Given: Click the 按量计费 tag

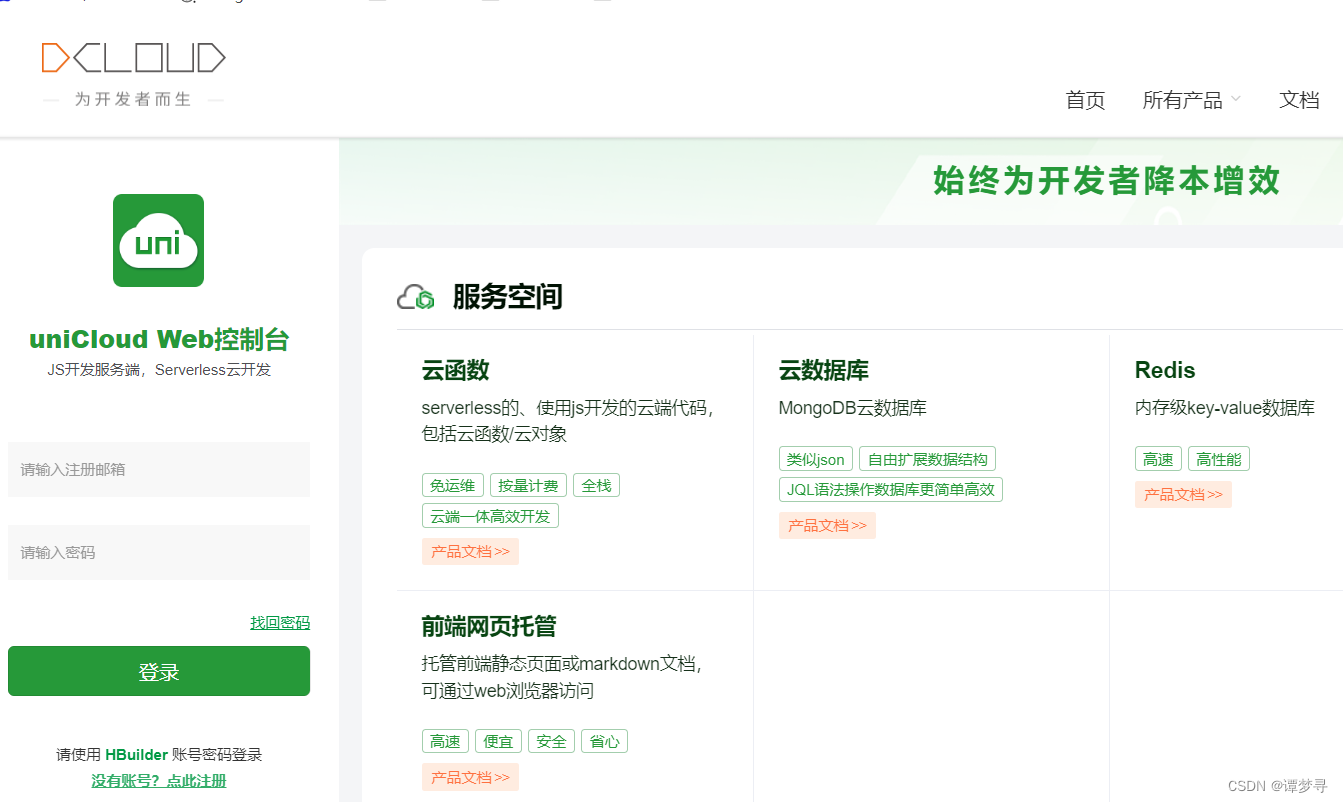Looking at the screenshot, I should tap(528, 486).
